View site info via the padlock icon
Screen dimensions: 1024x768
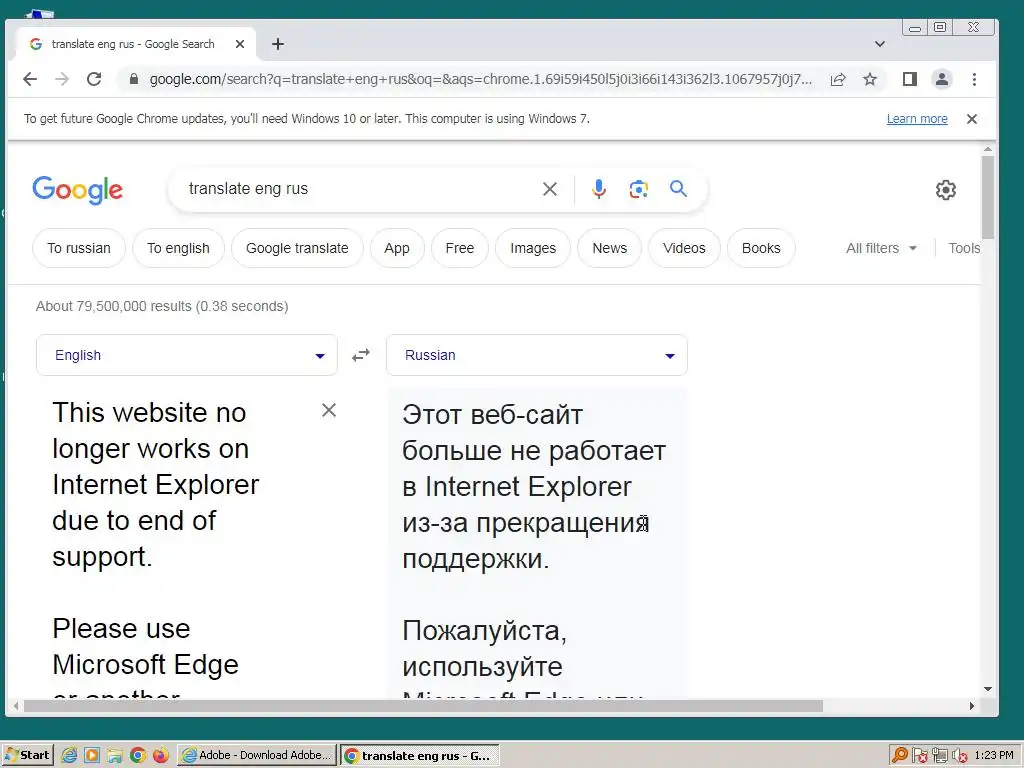(x=134, y=79)
